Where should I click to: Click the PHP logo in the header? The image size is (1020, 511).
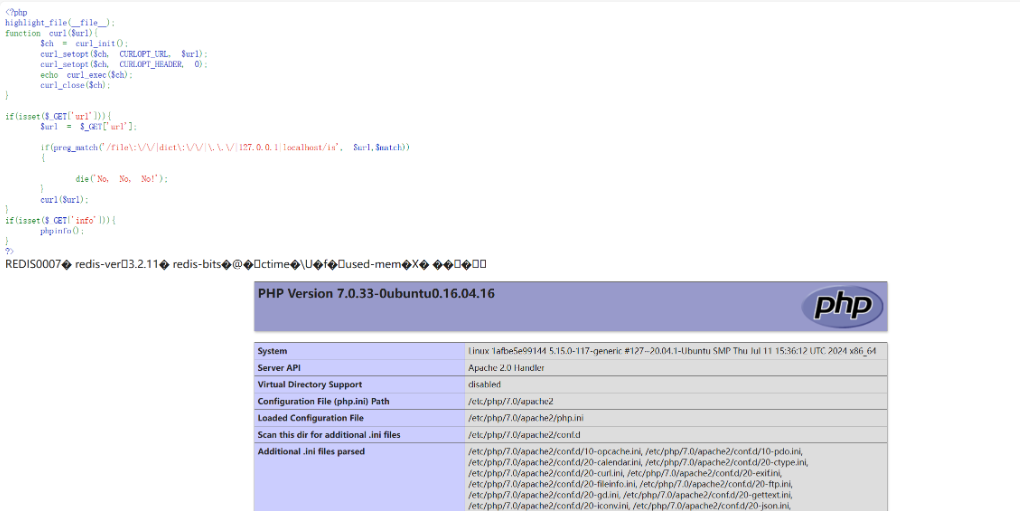(x=842, y=305)
